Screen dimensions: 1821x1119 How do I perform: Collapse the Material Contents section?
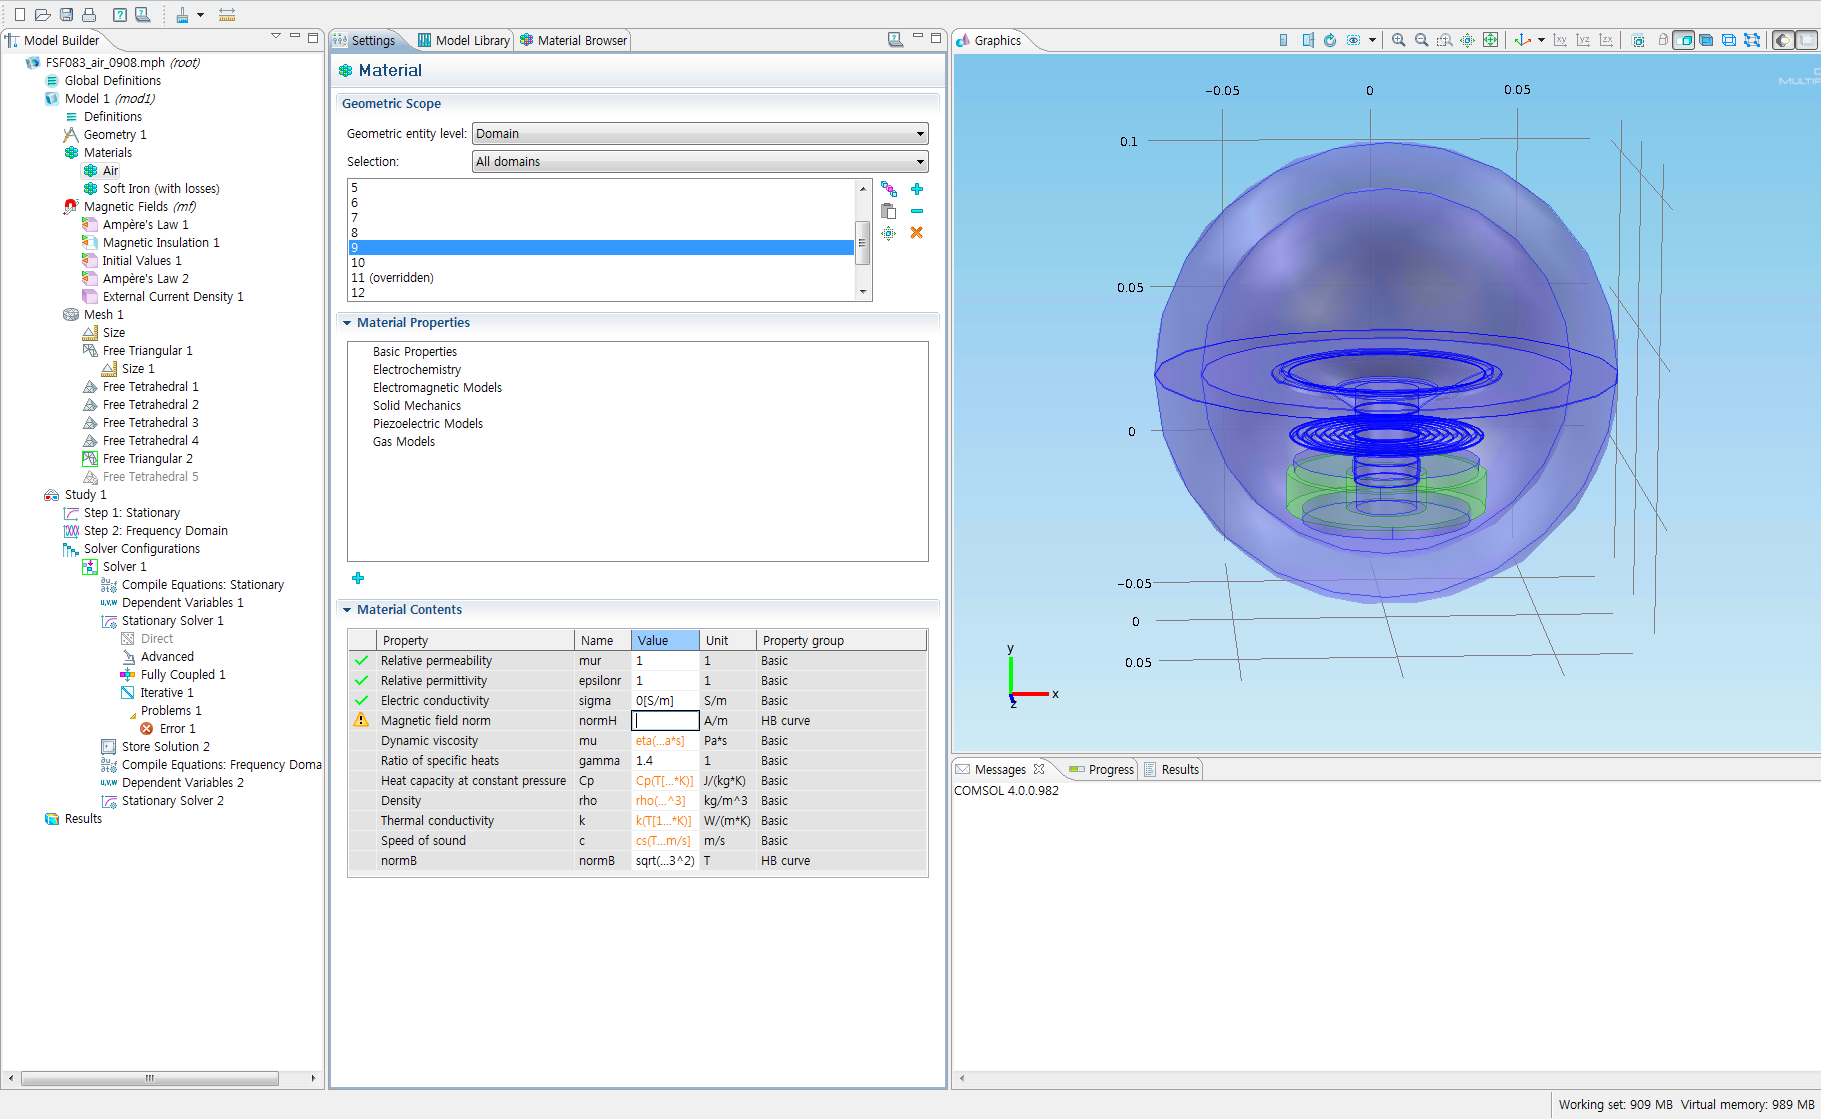point(347,610)
